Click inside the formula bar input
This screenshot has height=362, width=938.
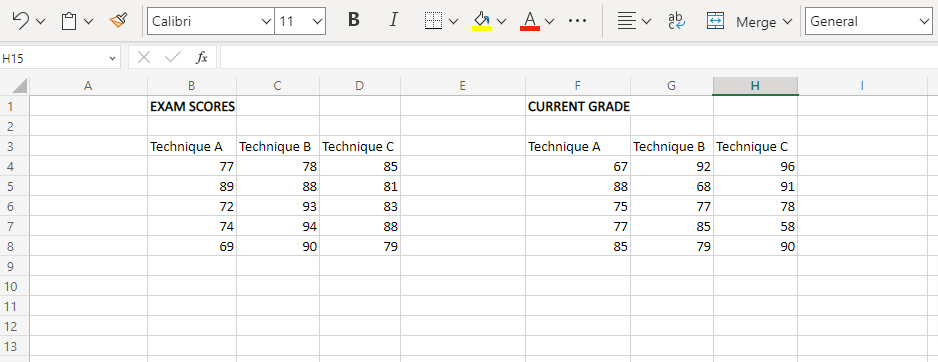point(578,57)
